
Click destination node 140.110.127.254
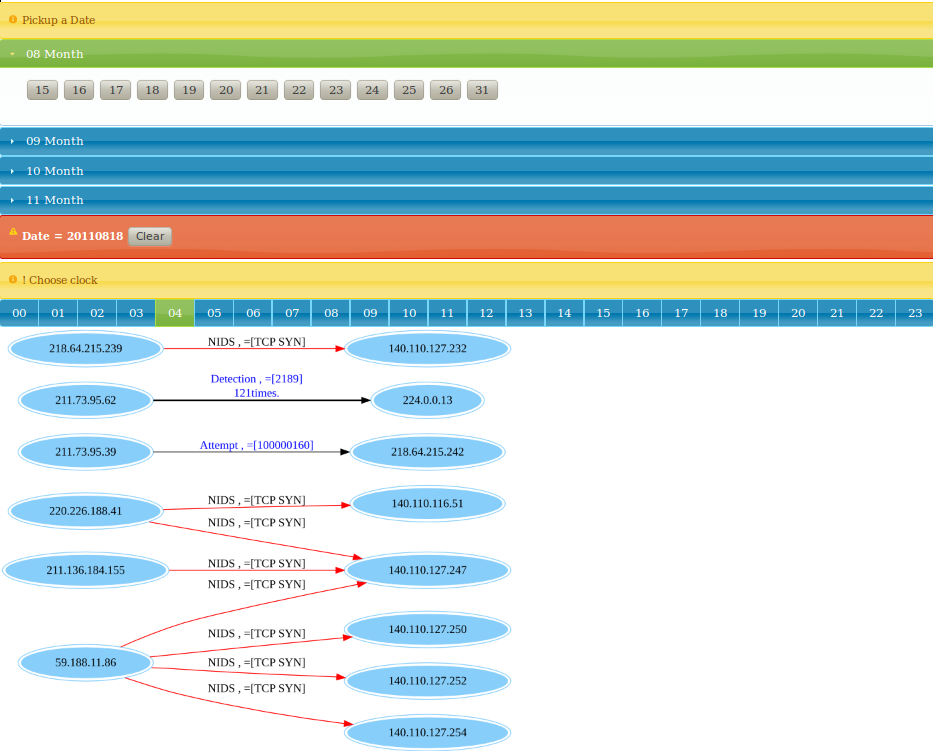tap(427, 733)
